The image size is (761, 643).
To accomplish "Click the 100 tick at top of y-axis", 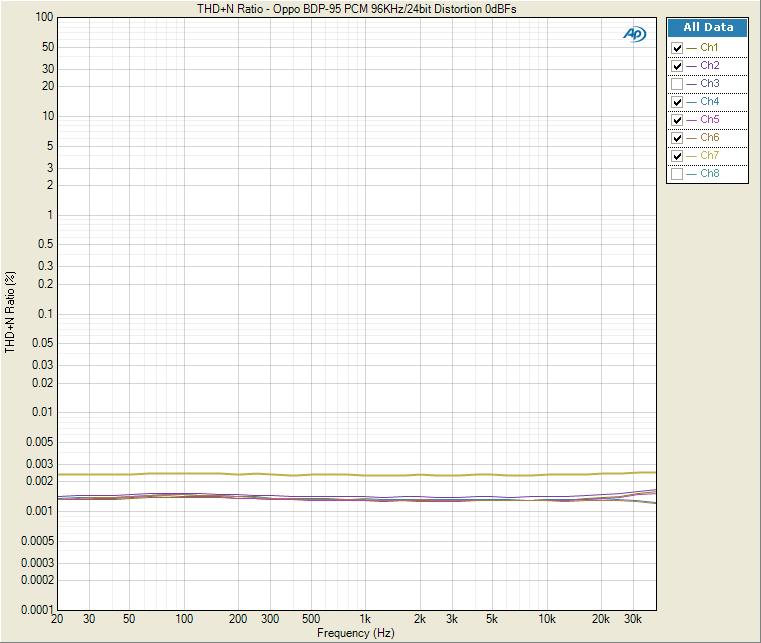I will 43,18.
